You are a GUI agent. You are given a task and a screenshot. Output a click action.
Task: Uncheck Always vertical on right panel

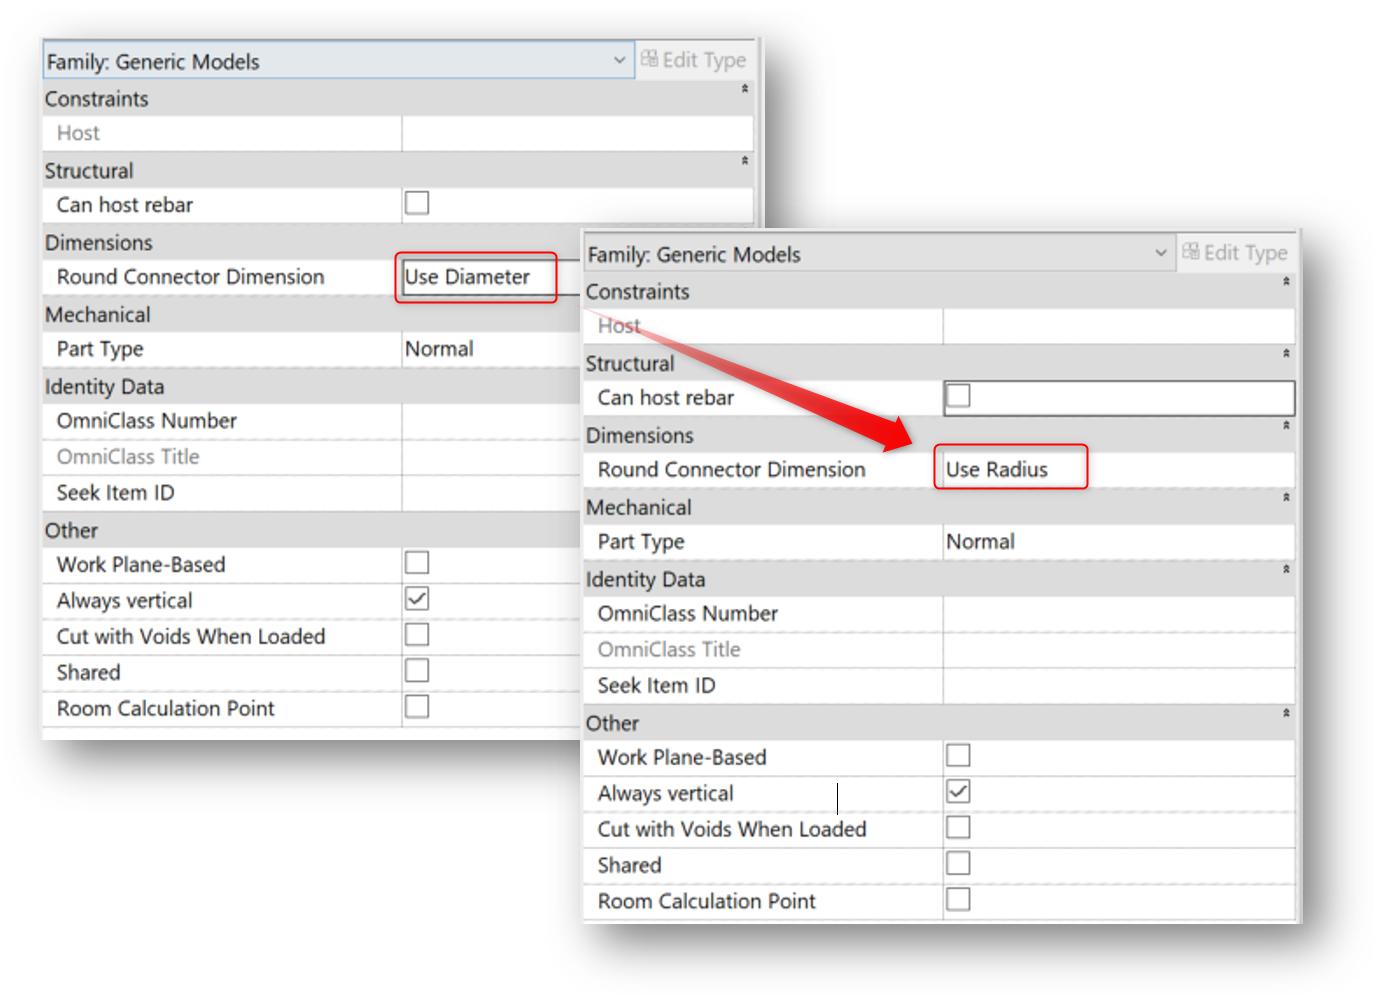[x=958, y=790]
